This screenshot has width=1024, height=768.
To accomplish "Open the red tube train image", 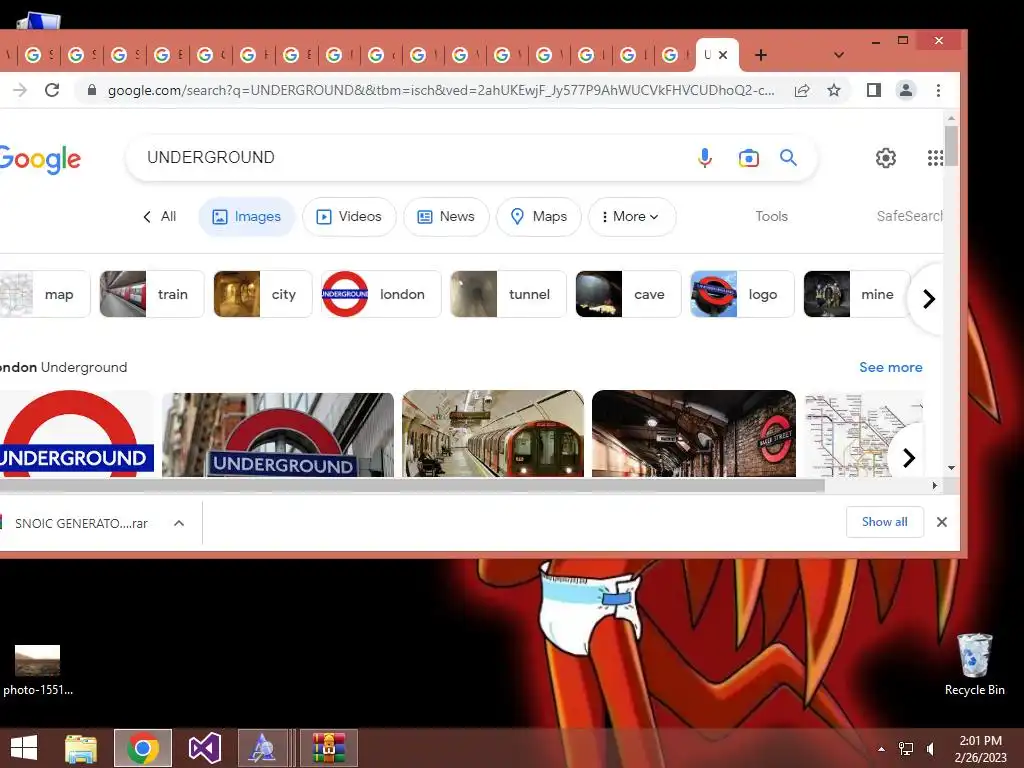I will [x=493, y=434].
